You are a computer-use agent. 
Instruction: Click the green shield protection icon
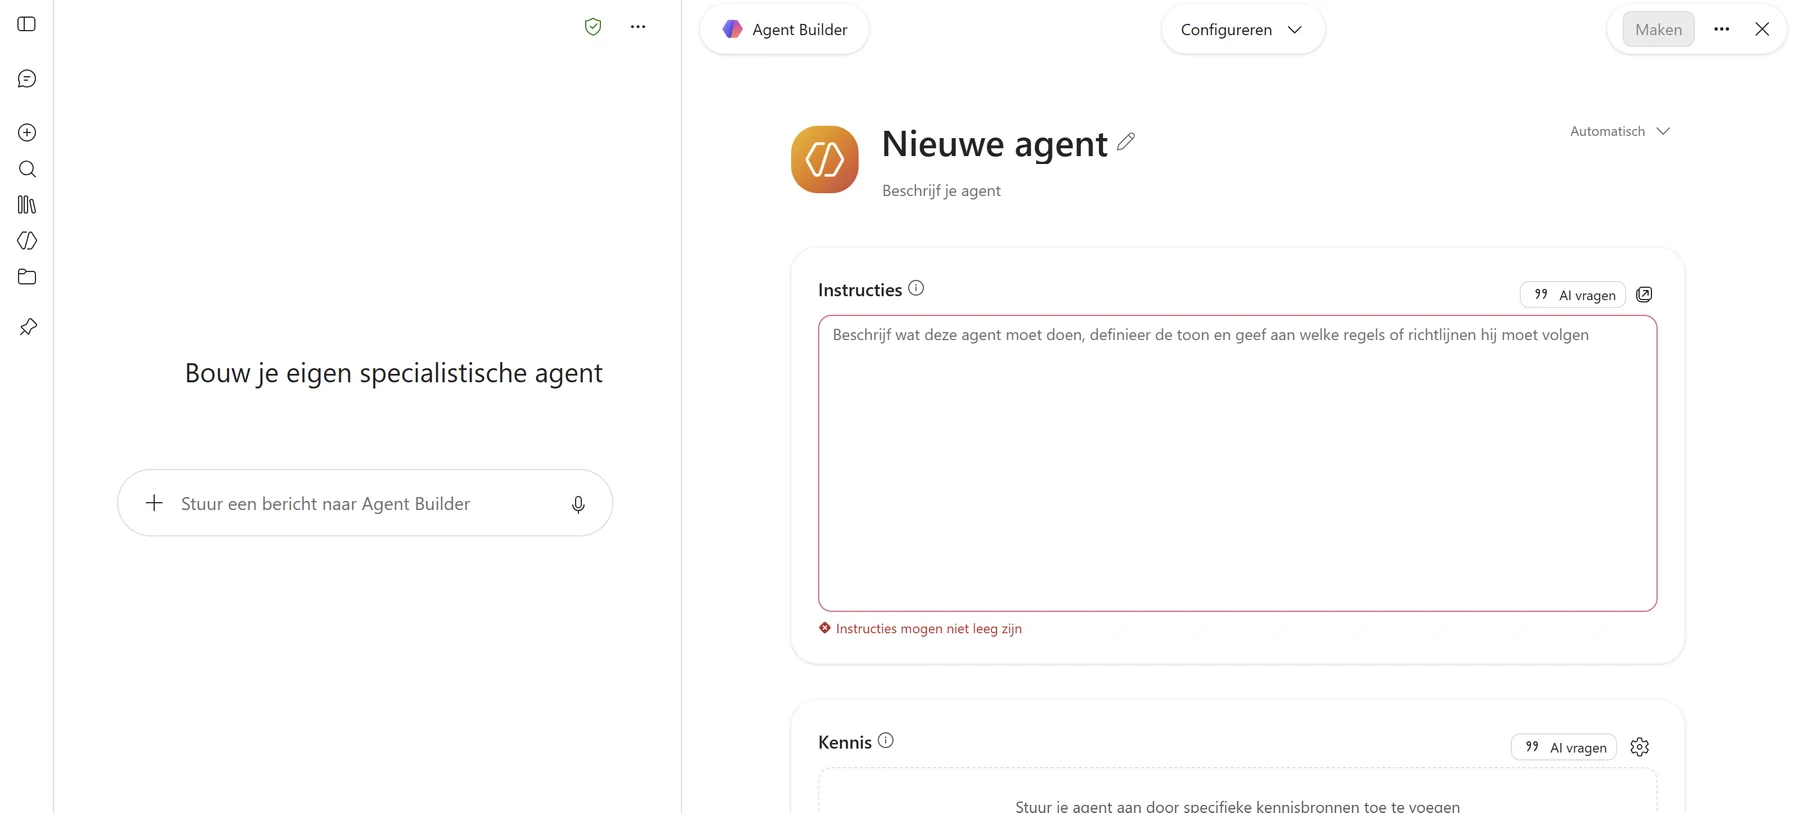tap(593, 27)
